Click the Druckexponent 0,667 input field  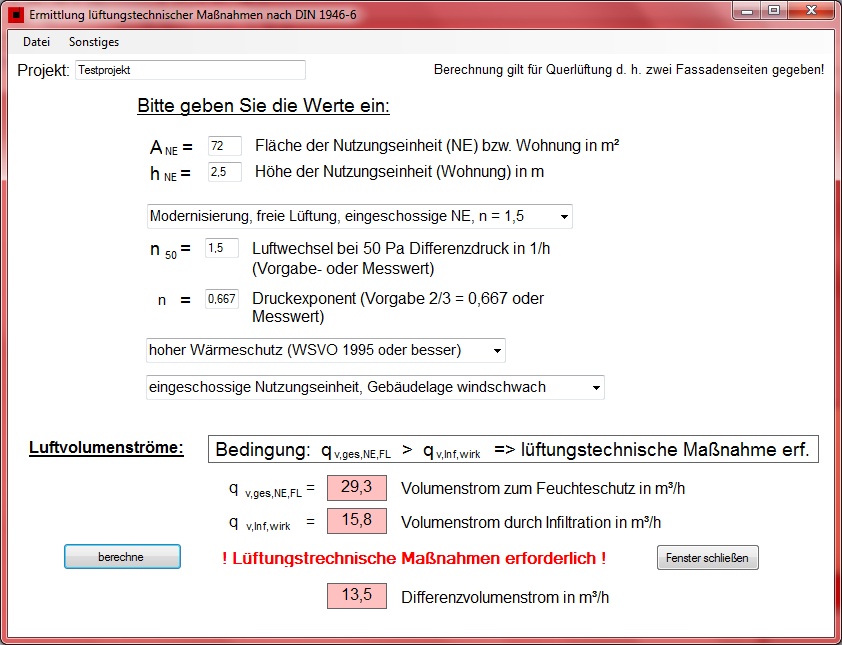222,299
